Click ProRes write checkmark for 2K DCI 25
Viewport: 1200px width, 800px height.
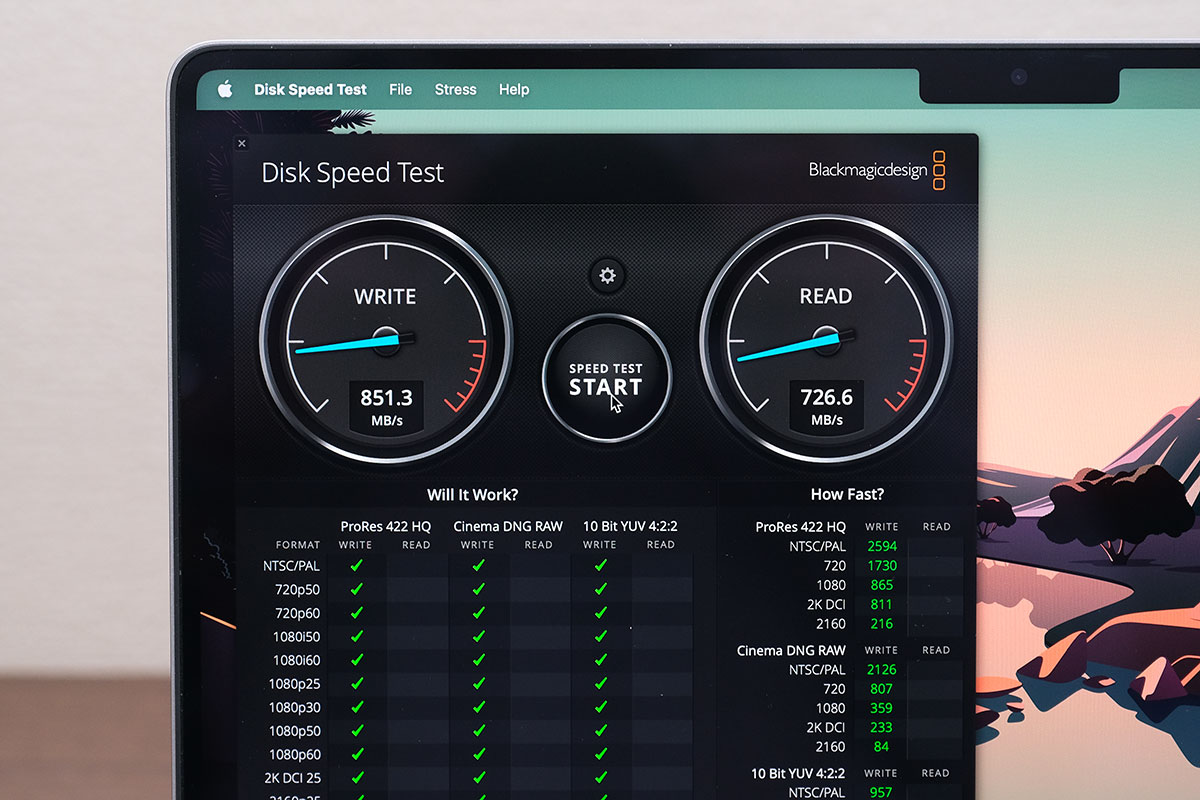(x=356, y=779)
